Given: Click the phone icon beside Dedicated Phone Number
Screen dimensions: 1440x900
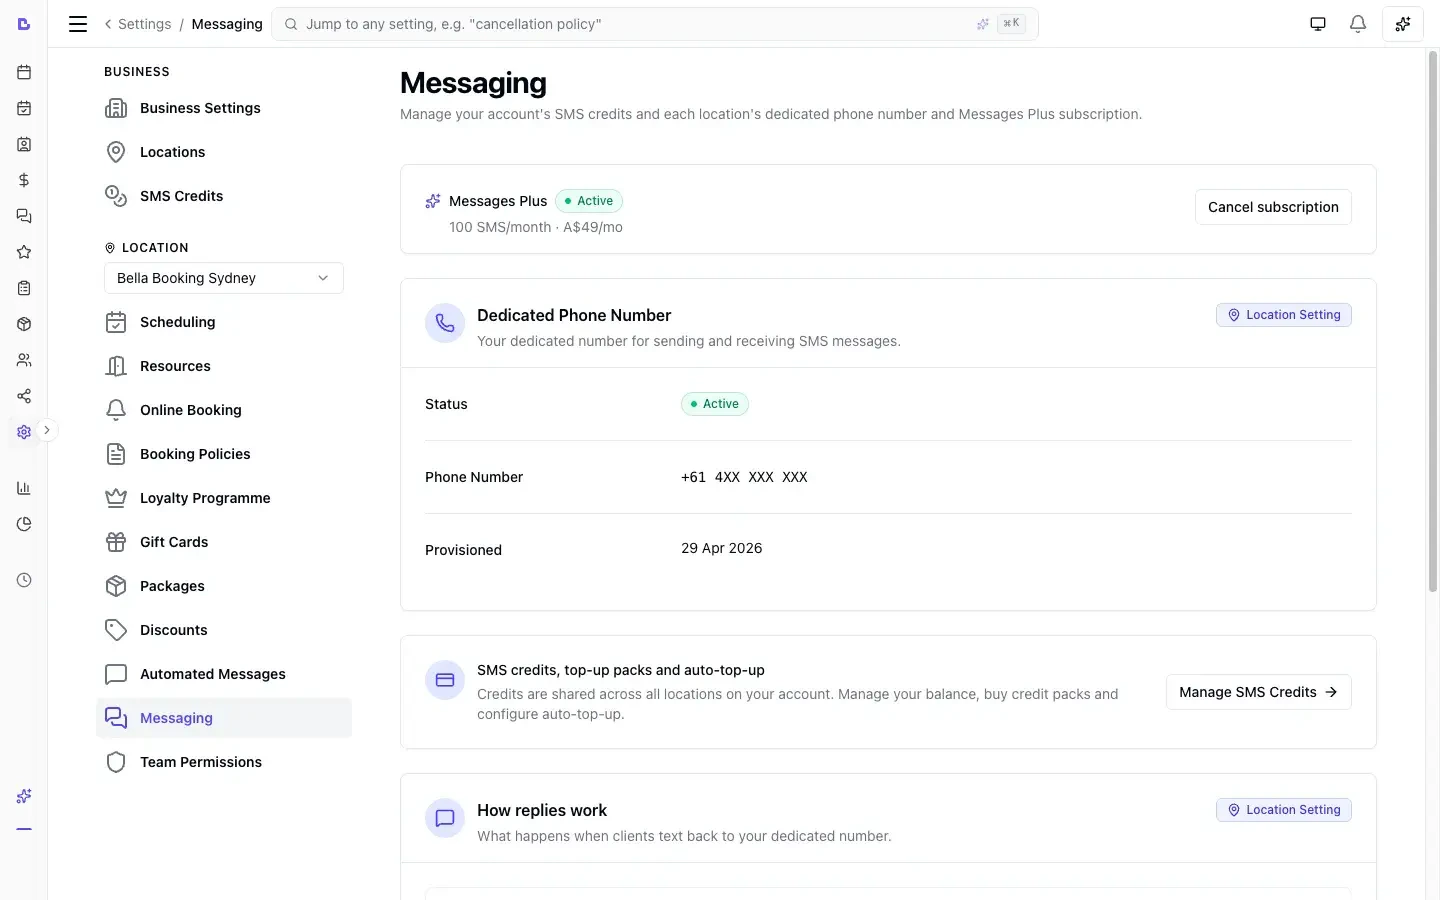Looking at the screenshot, I should coord(445,323).
